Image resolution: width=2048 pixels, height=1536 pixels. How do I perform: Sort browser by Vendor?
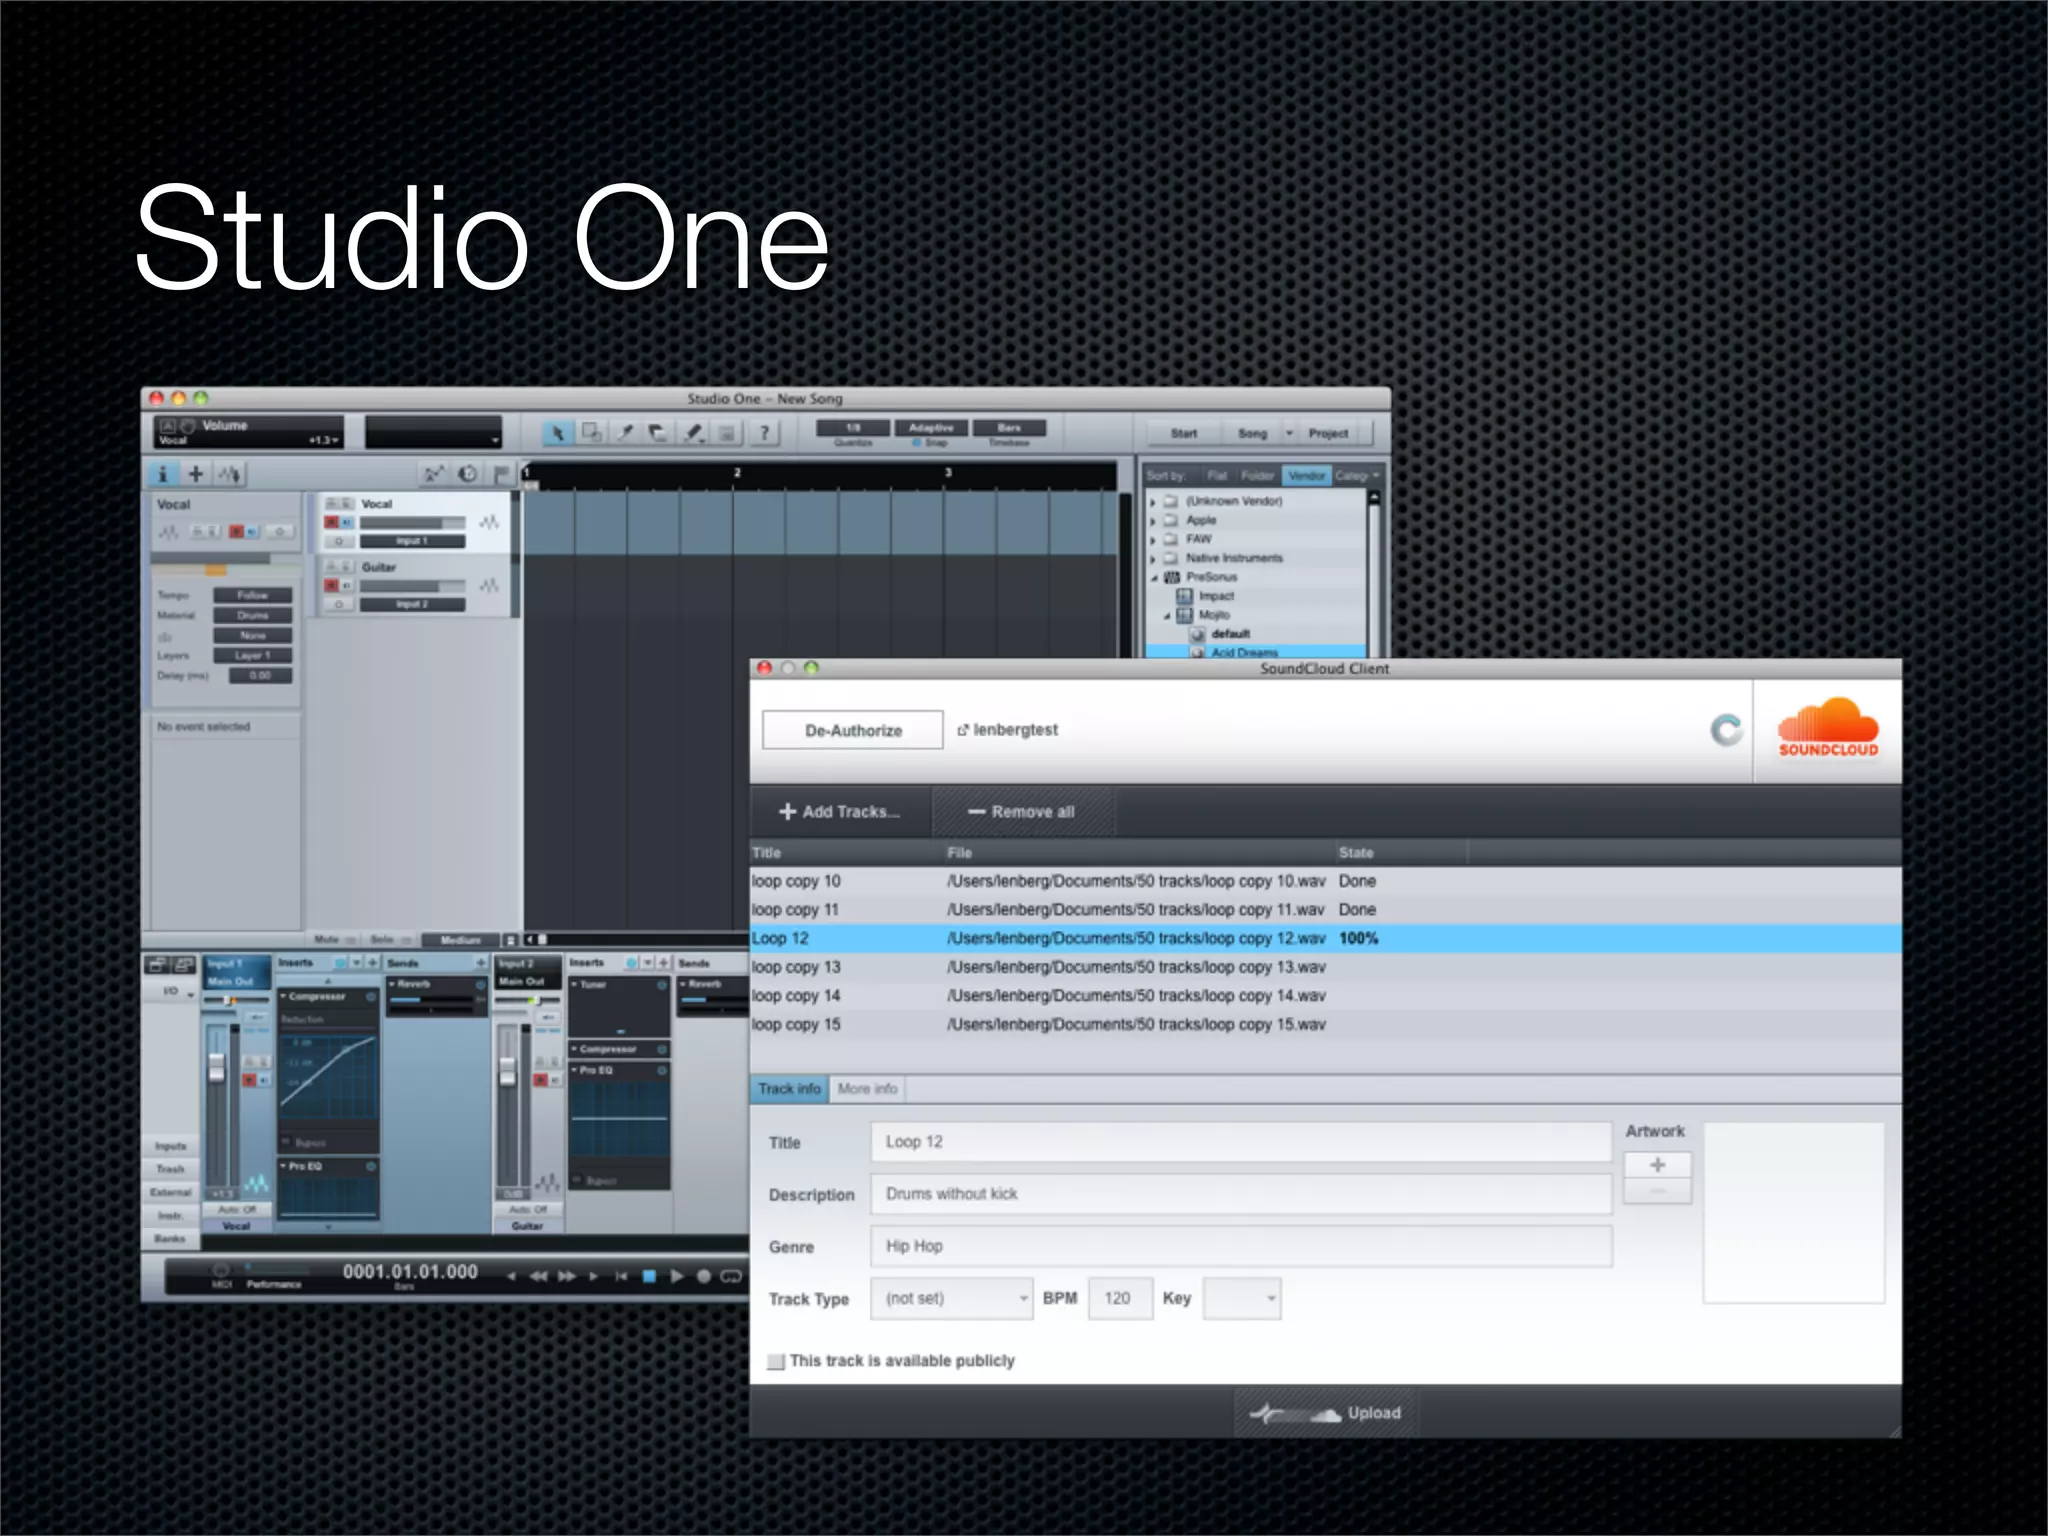click(1306, 476)
